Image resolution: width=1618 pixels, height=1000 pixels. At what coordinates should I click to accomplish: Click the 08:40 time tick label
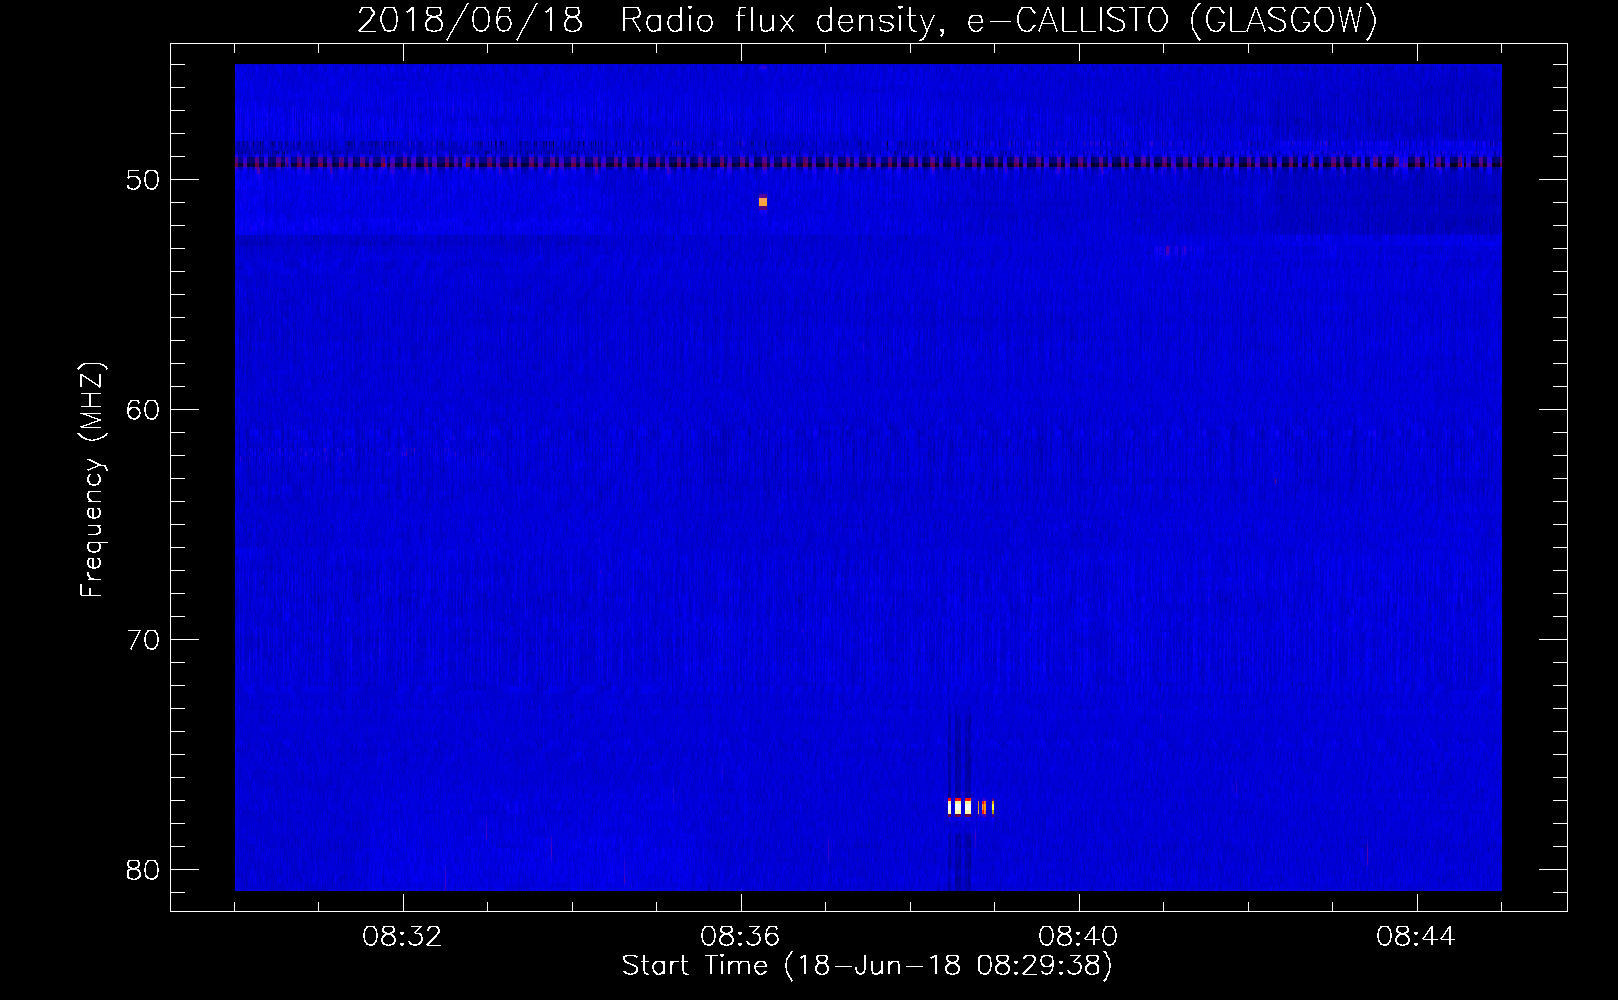(1079, 937)
